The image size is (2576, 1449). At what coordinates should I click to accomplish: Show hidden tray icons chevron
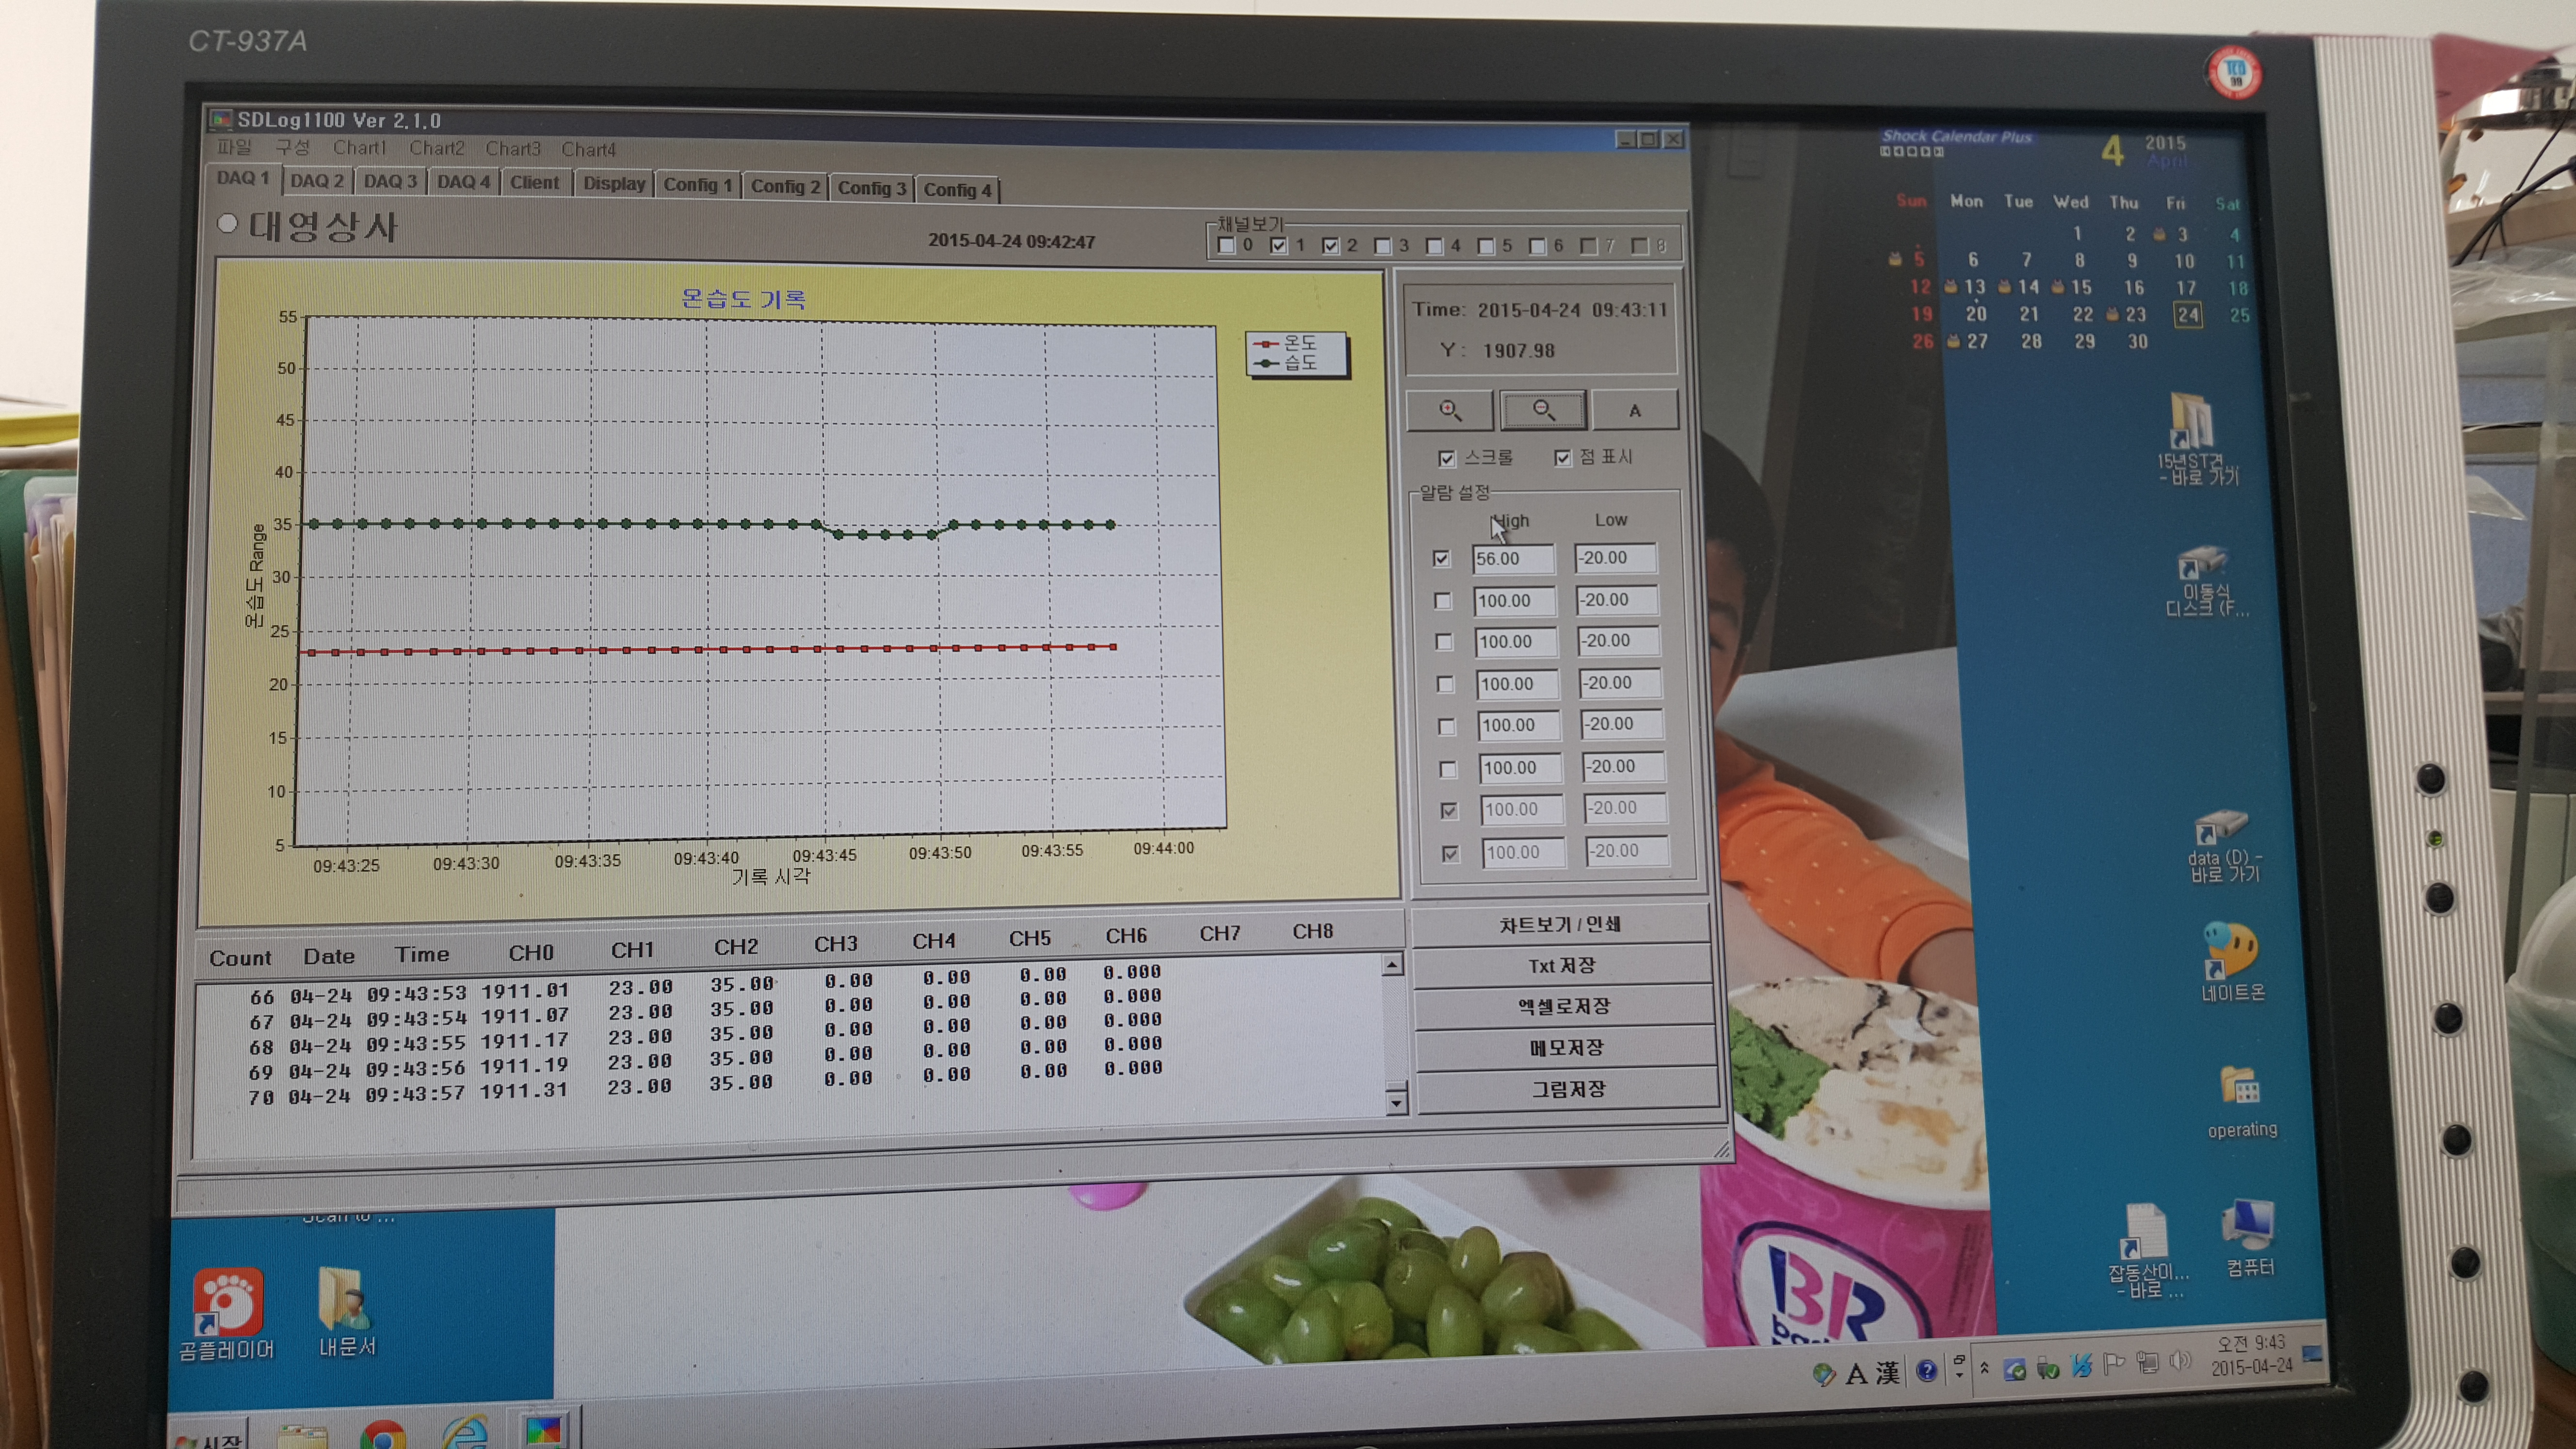[x=1984, y=1367]
